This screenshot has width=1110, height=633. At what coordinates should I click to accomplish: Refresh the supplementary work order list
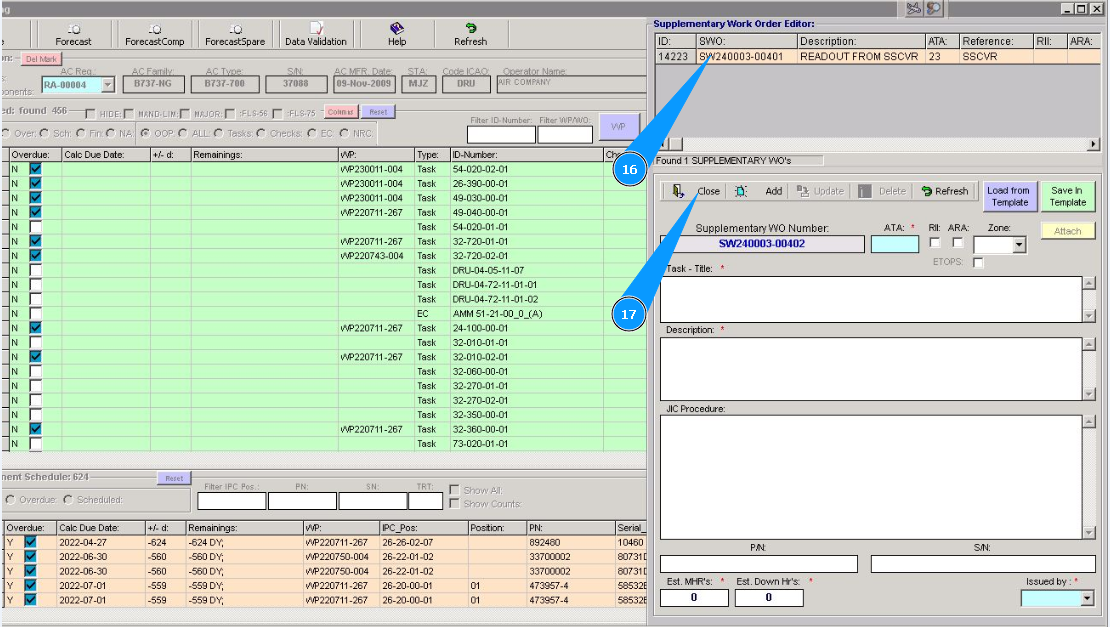pyautogui.click(x=945, y=191)
